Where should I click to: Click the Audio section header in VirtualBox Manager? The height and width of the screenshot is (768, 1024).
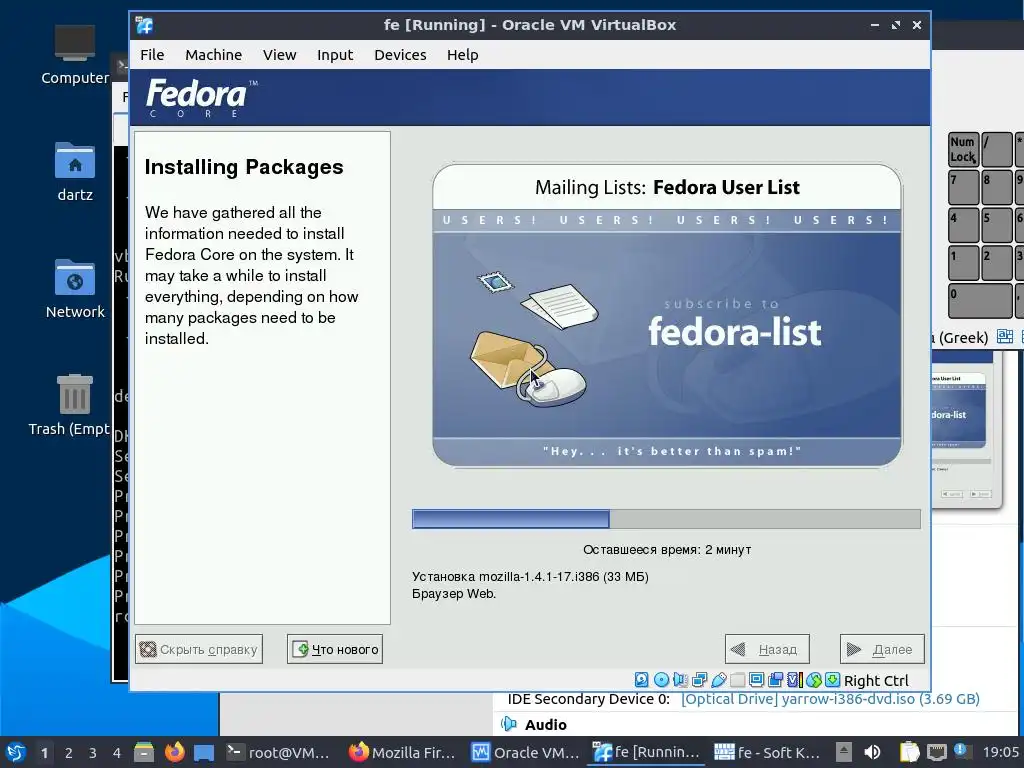545,724
